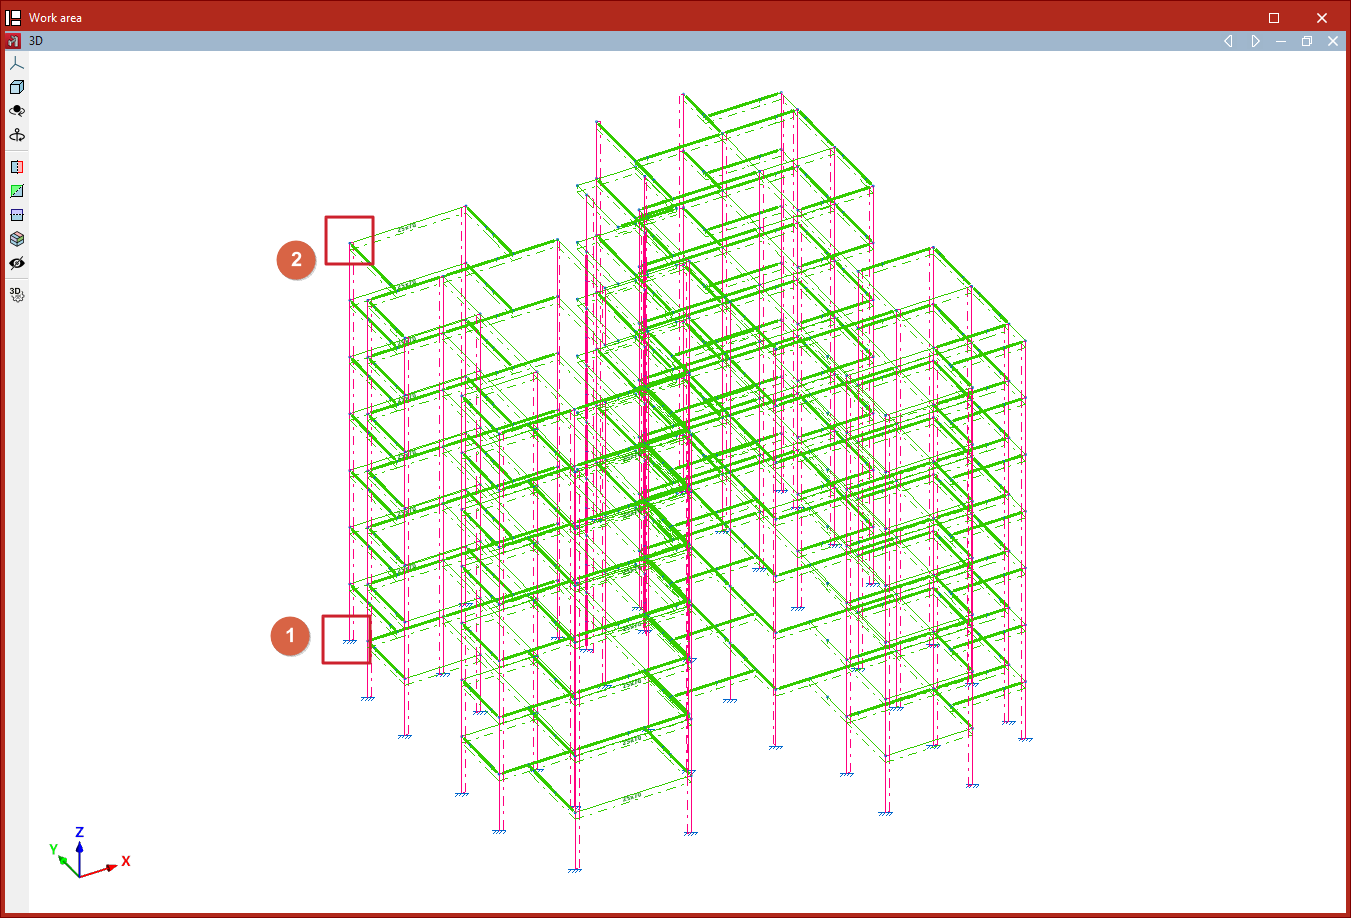Screen dimensions: 1351x918
Task: Select the 3D view tab label
Action: click(x=36, y=41)
